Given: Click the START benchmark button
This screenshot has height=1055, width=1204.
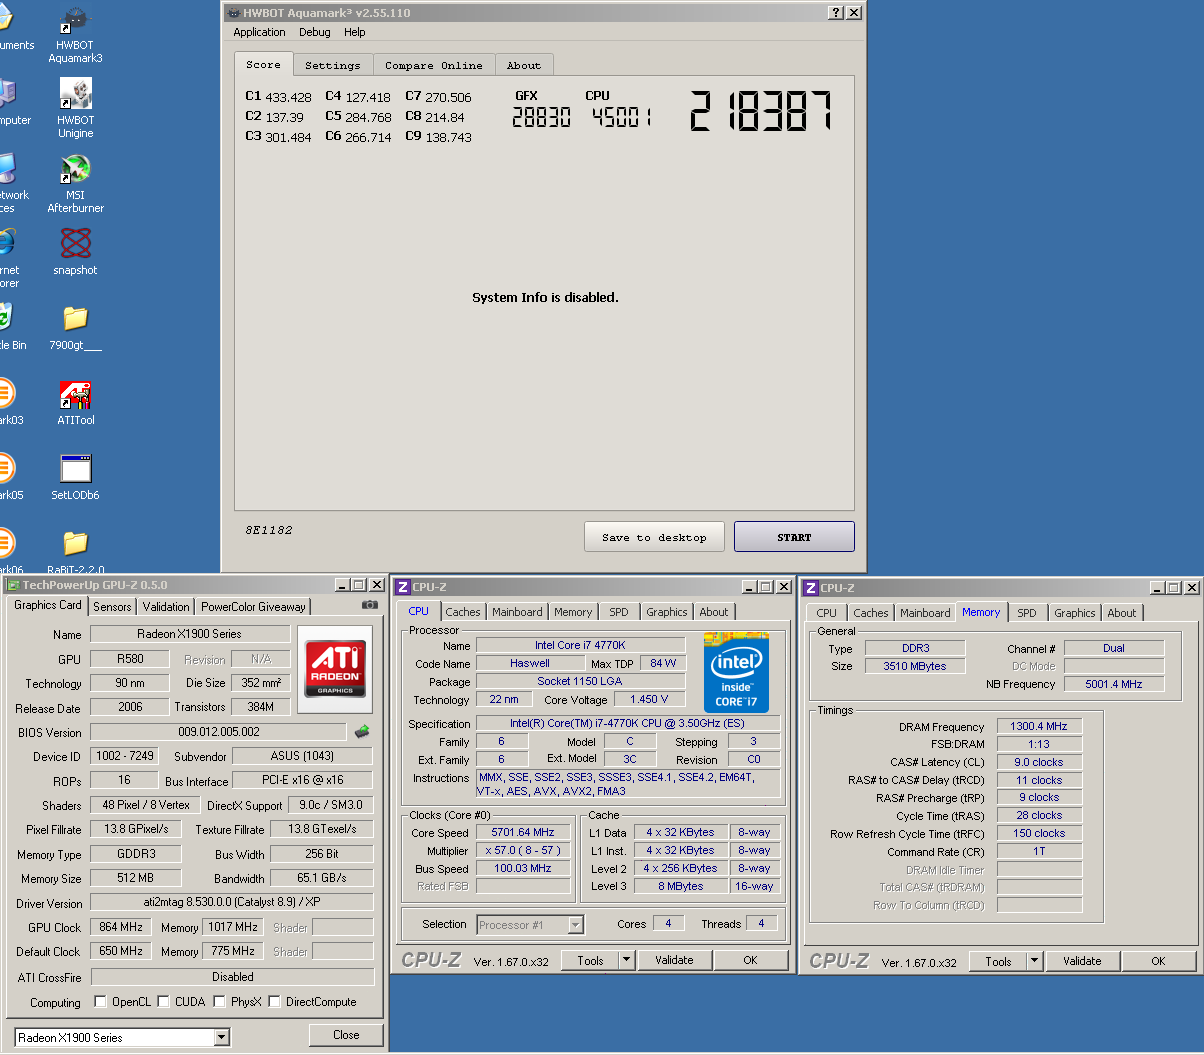Looking at the screenshot, I should coord(794,537).
